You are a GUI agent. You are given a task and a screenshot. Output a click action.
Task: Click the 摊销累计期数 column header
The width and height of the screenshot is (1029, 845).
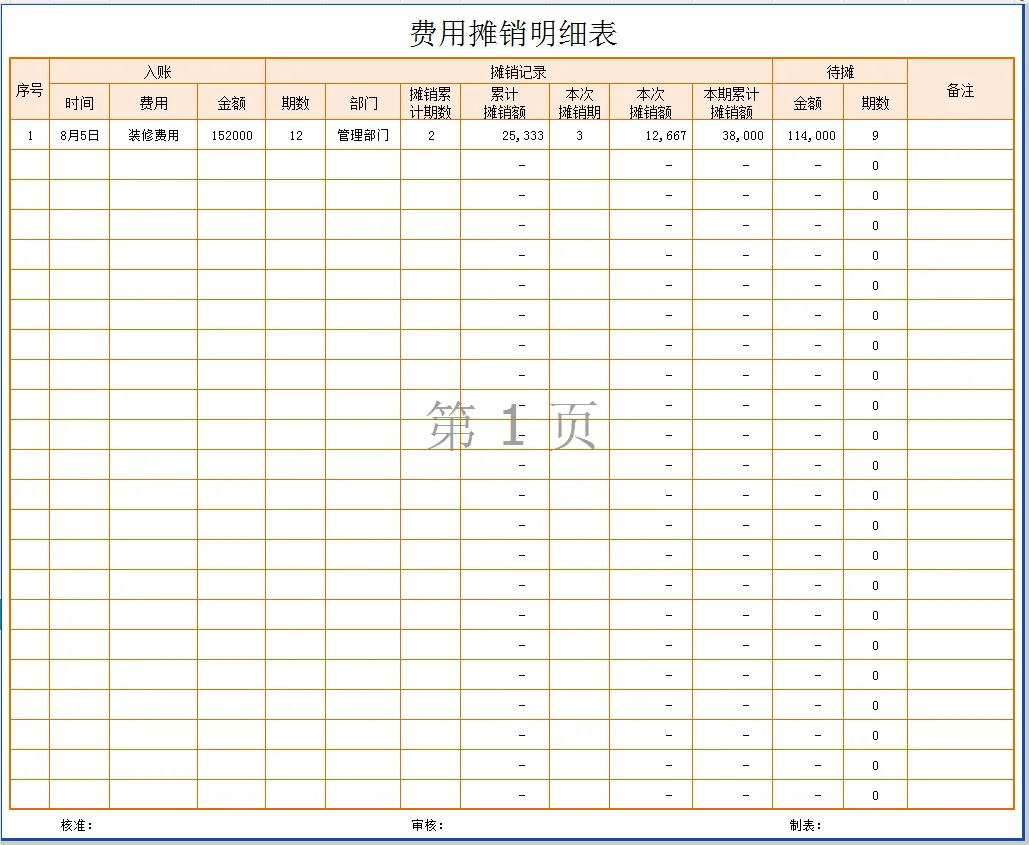[430, 102]
